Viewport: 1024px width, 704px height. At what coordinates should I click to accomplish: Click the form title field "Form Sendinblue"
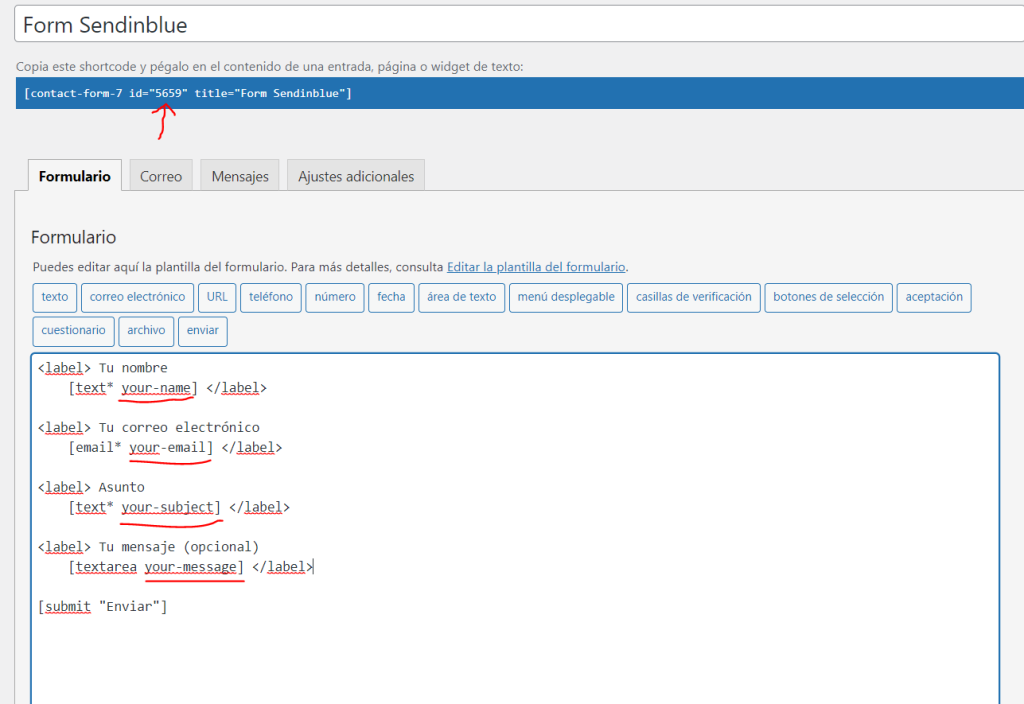519,25
